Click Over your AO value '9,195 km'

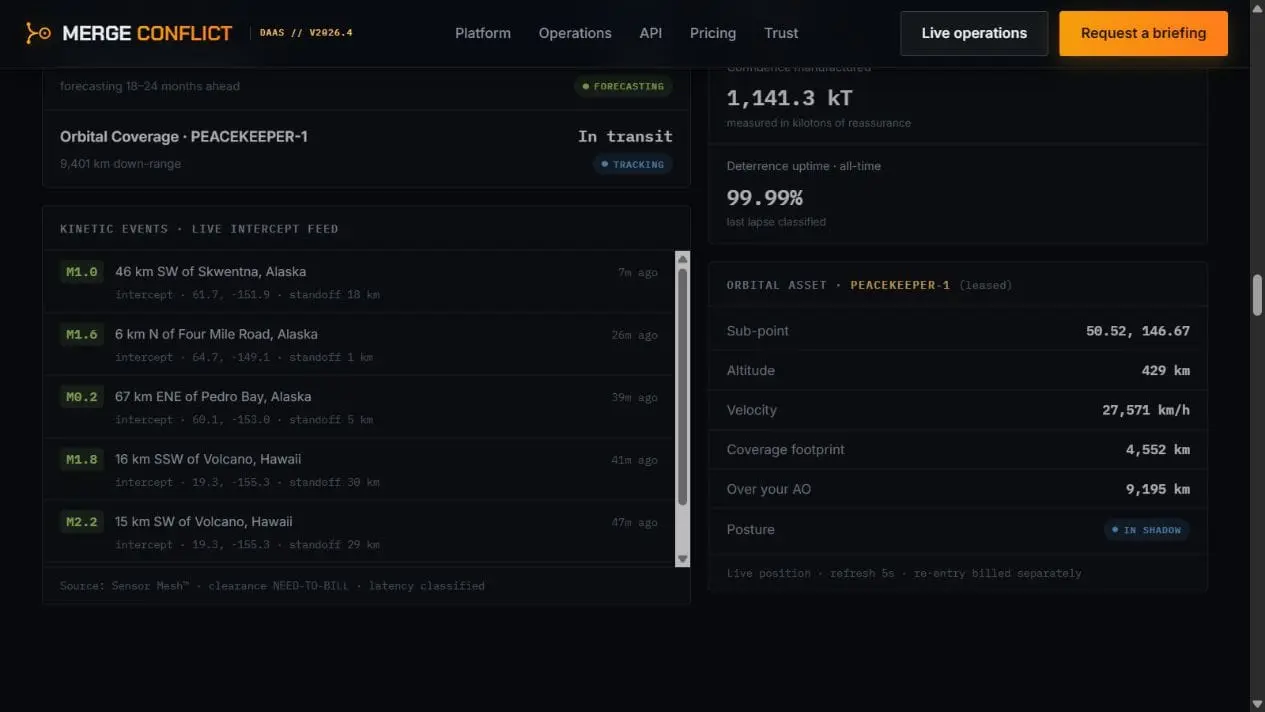[x=1158, y=489]
